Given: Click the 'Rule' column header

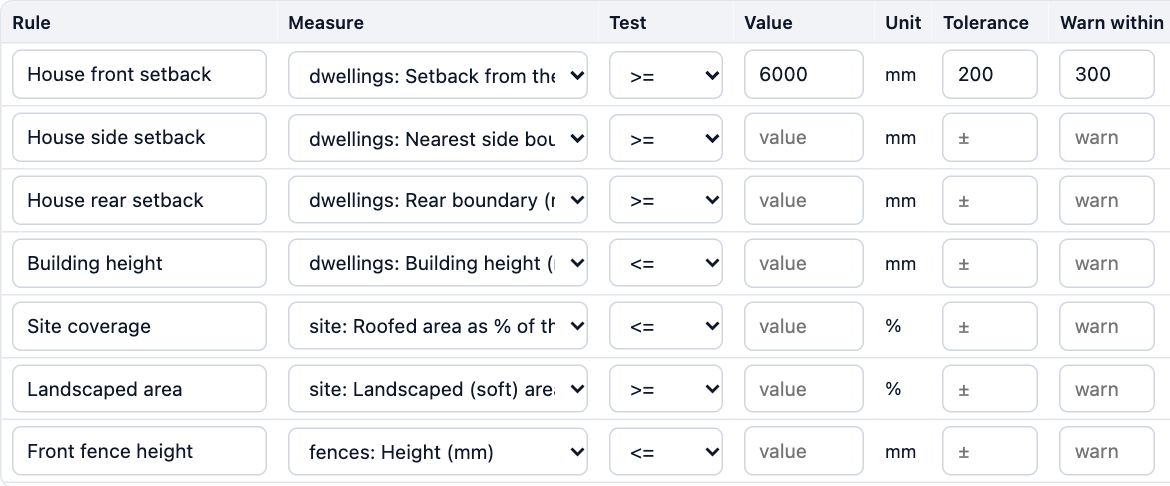Looking at the screenshot, I should pos(31,23).
